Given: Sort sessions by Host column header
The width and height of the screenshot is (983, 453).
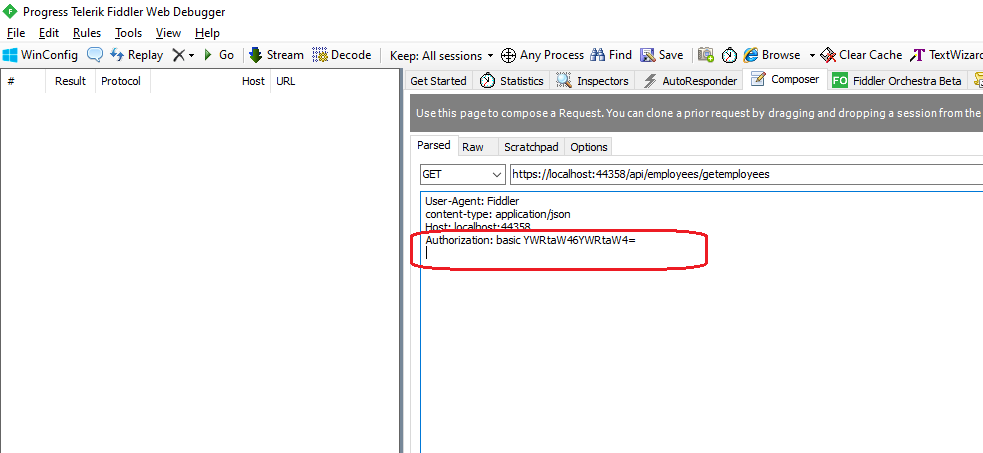Looking at the screenshot, I should pyautogui.click(x=210, y=81).
